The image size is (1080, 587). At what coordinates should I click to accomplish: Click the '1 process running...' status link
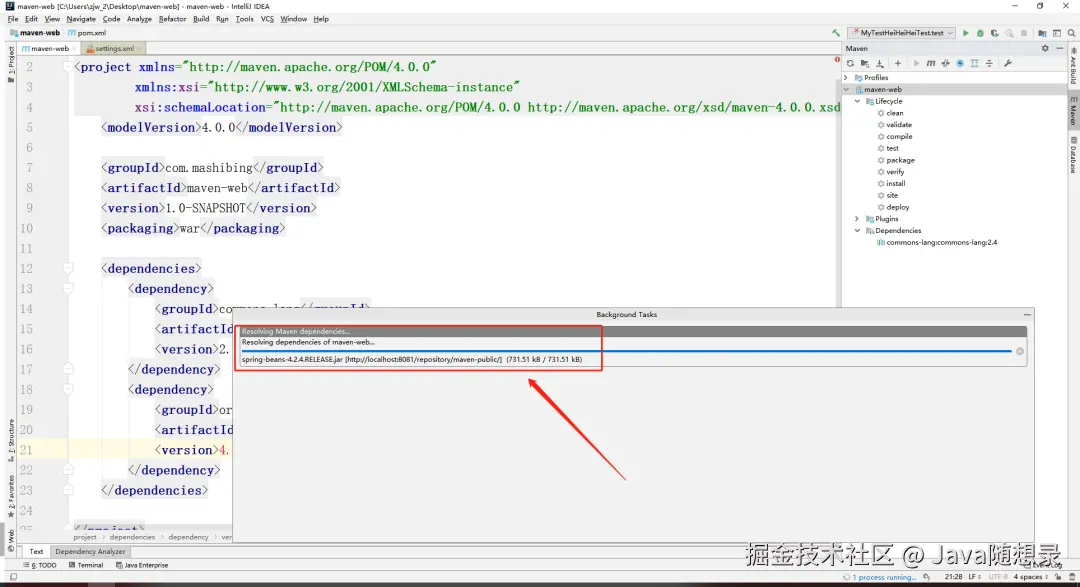point(884,577)
